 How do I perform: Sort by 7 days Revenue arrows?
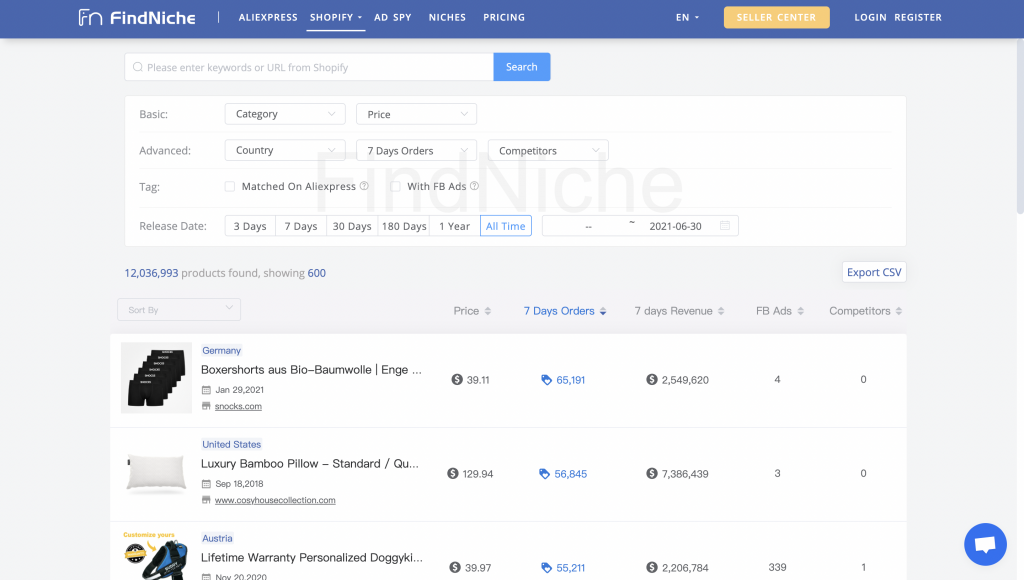click(721, 311)
